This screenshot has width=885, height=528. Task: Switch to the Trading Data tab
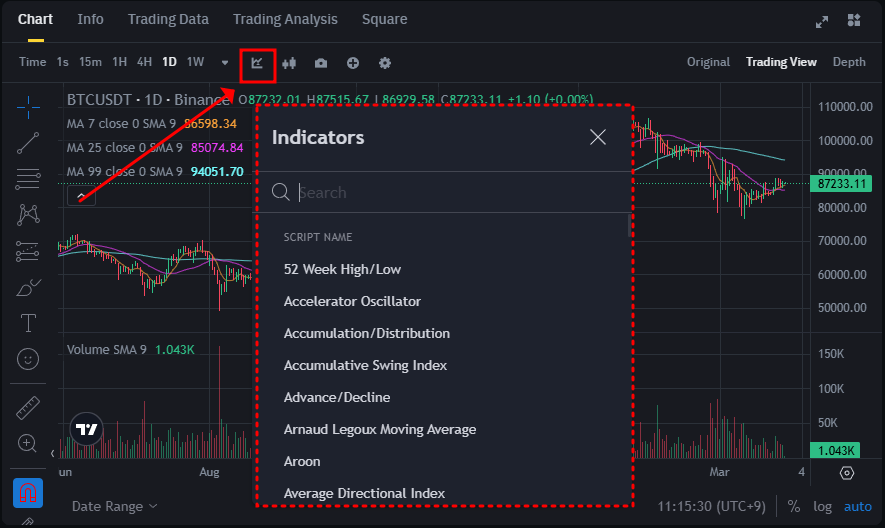[x=168, y=19]
